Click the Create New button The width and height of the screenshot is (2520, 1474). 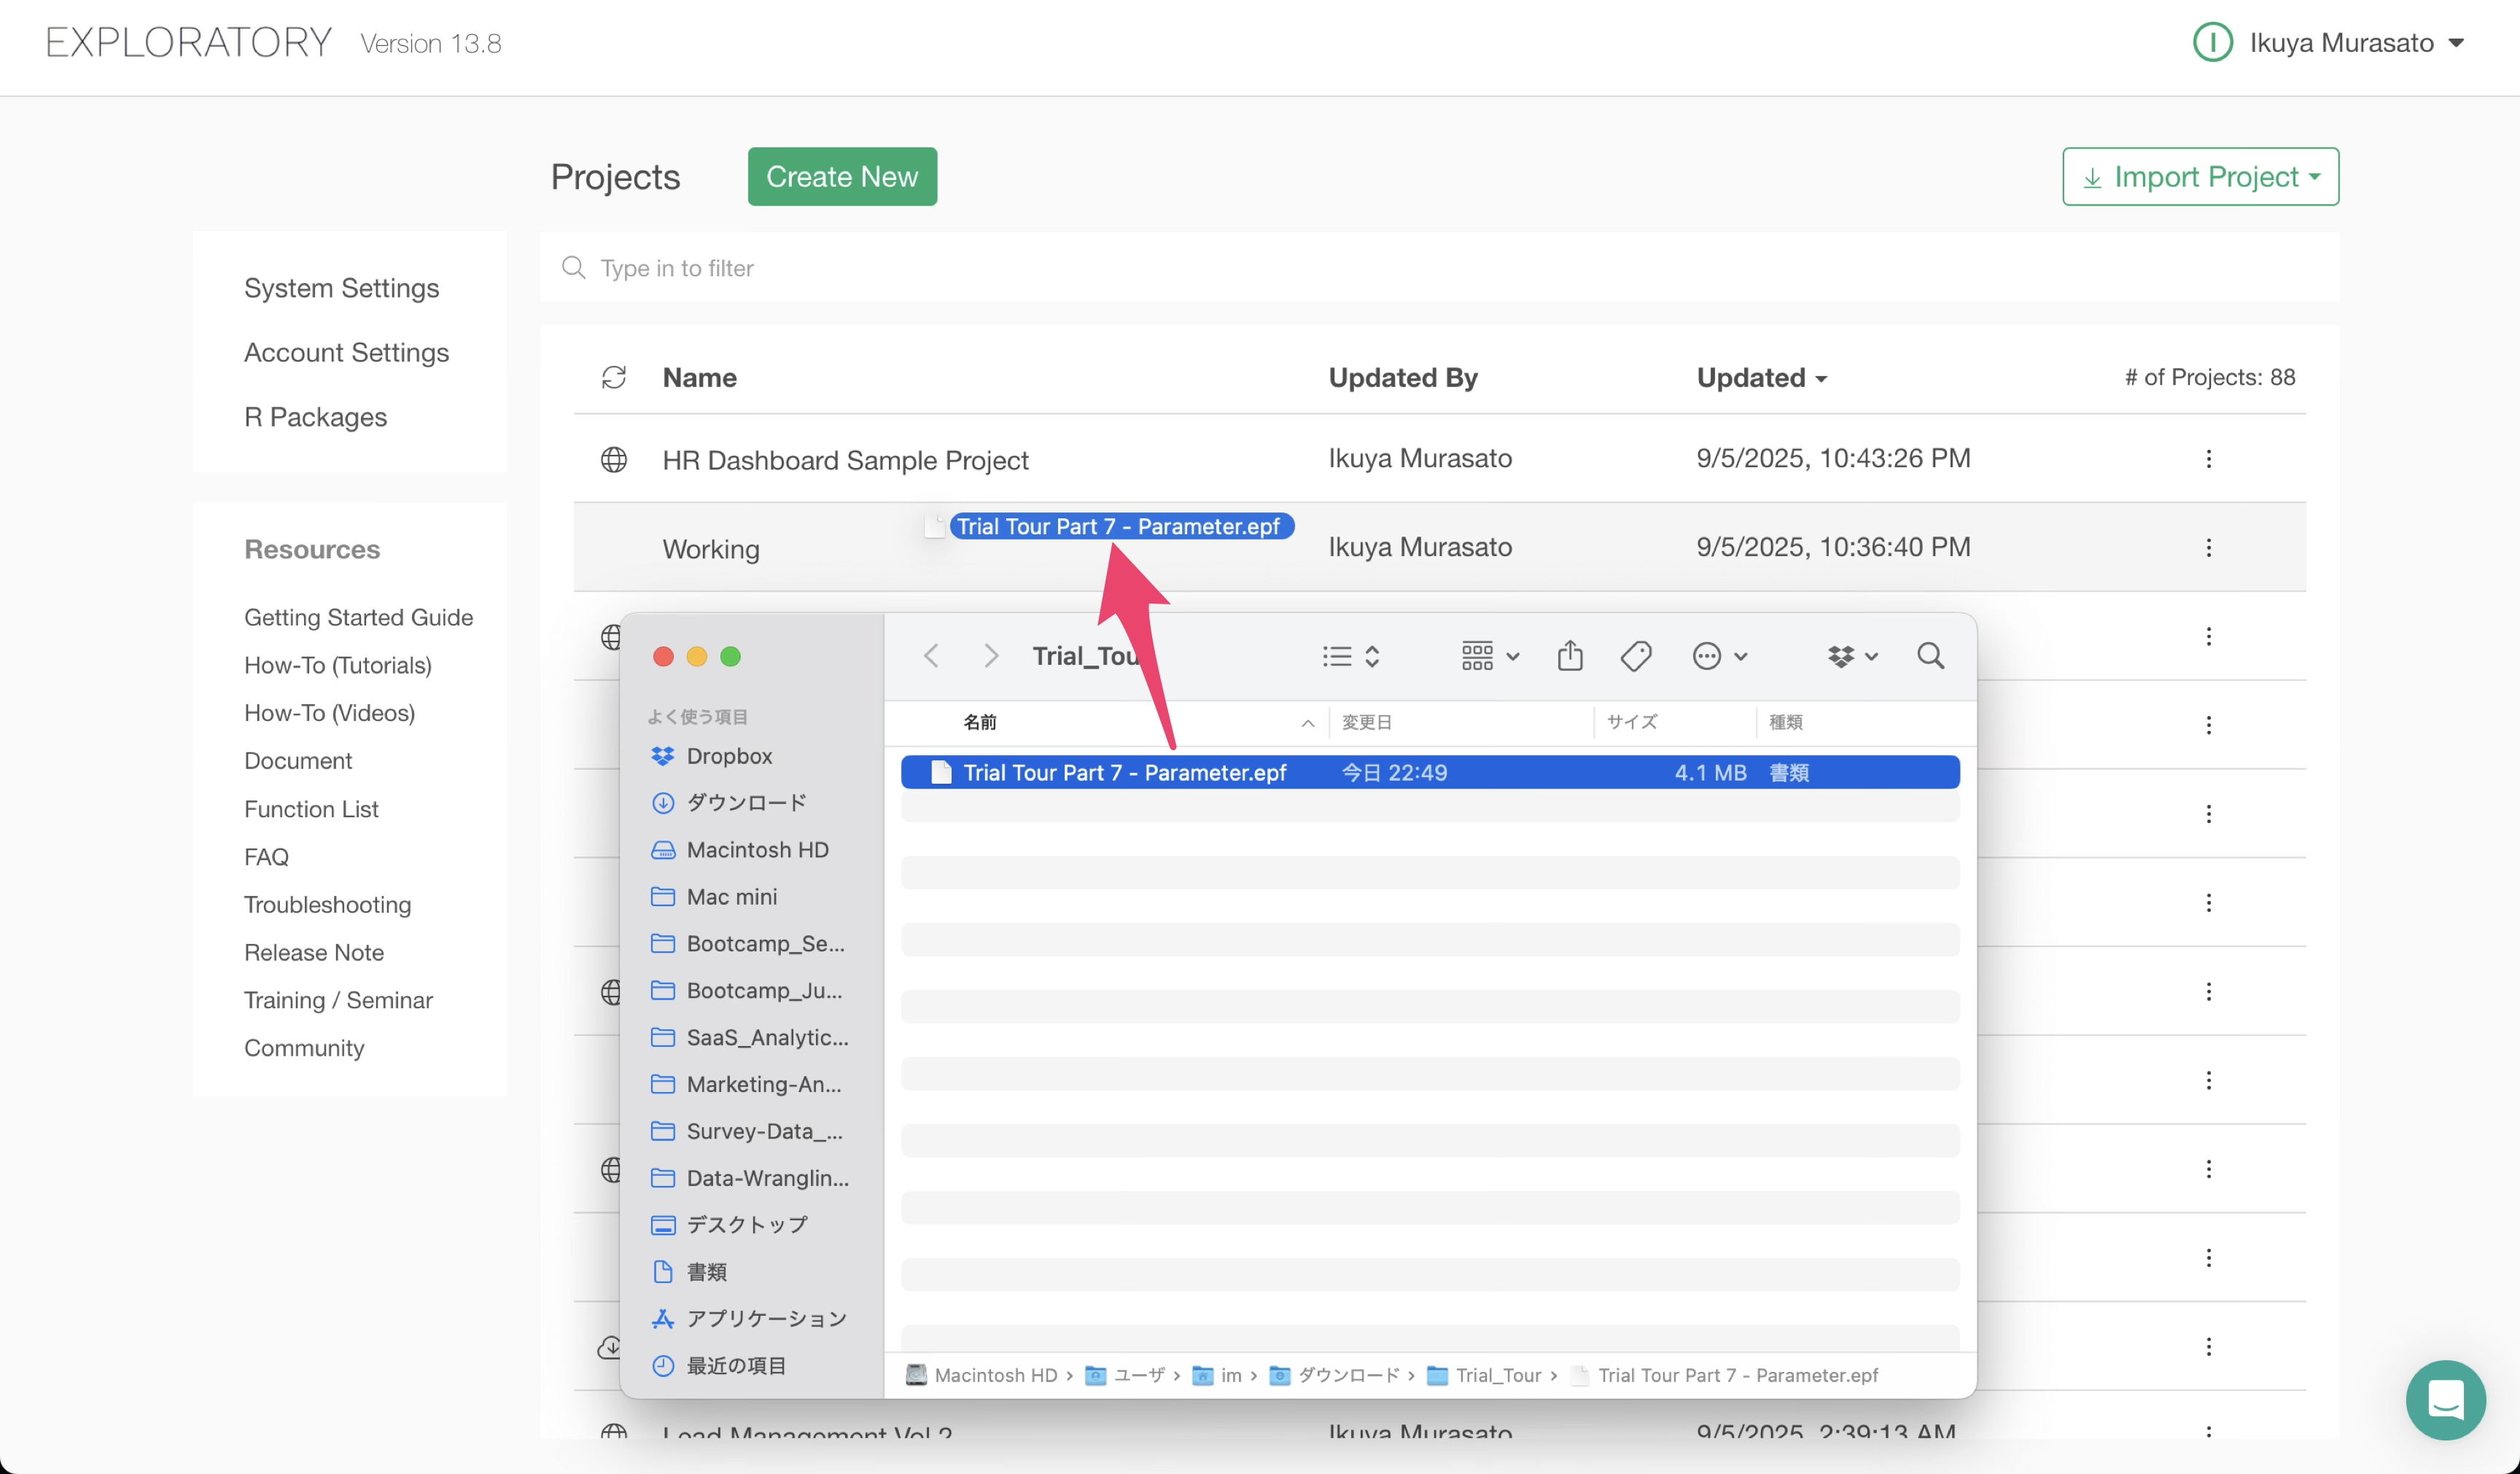[842, 176]
